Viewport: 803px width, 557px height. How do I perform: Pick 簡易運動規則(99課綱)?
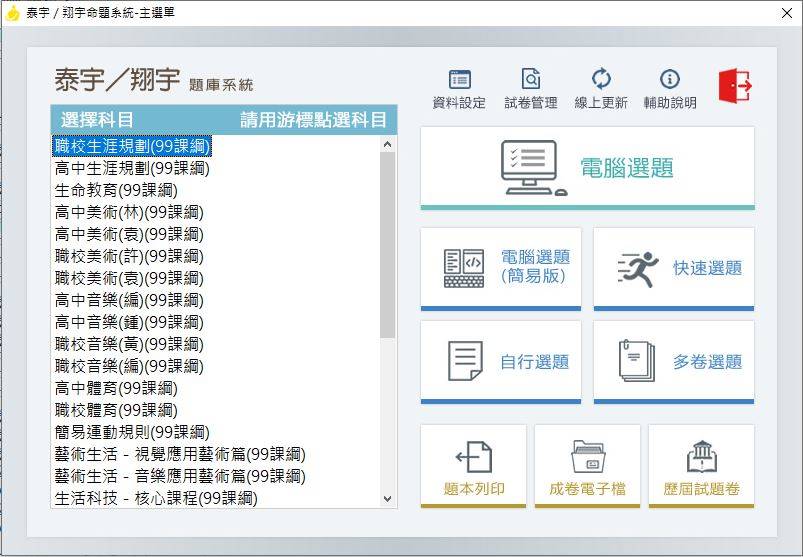(132, 432)
